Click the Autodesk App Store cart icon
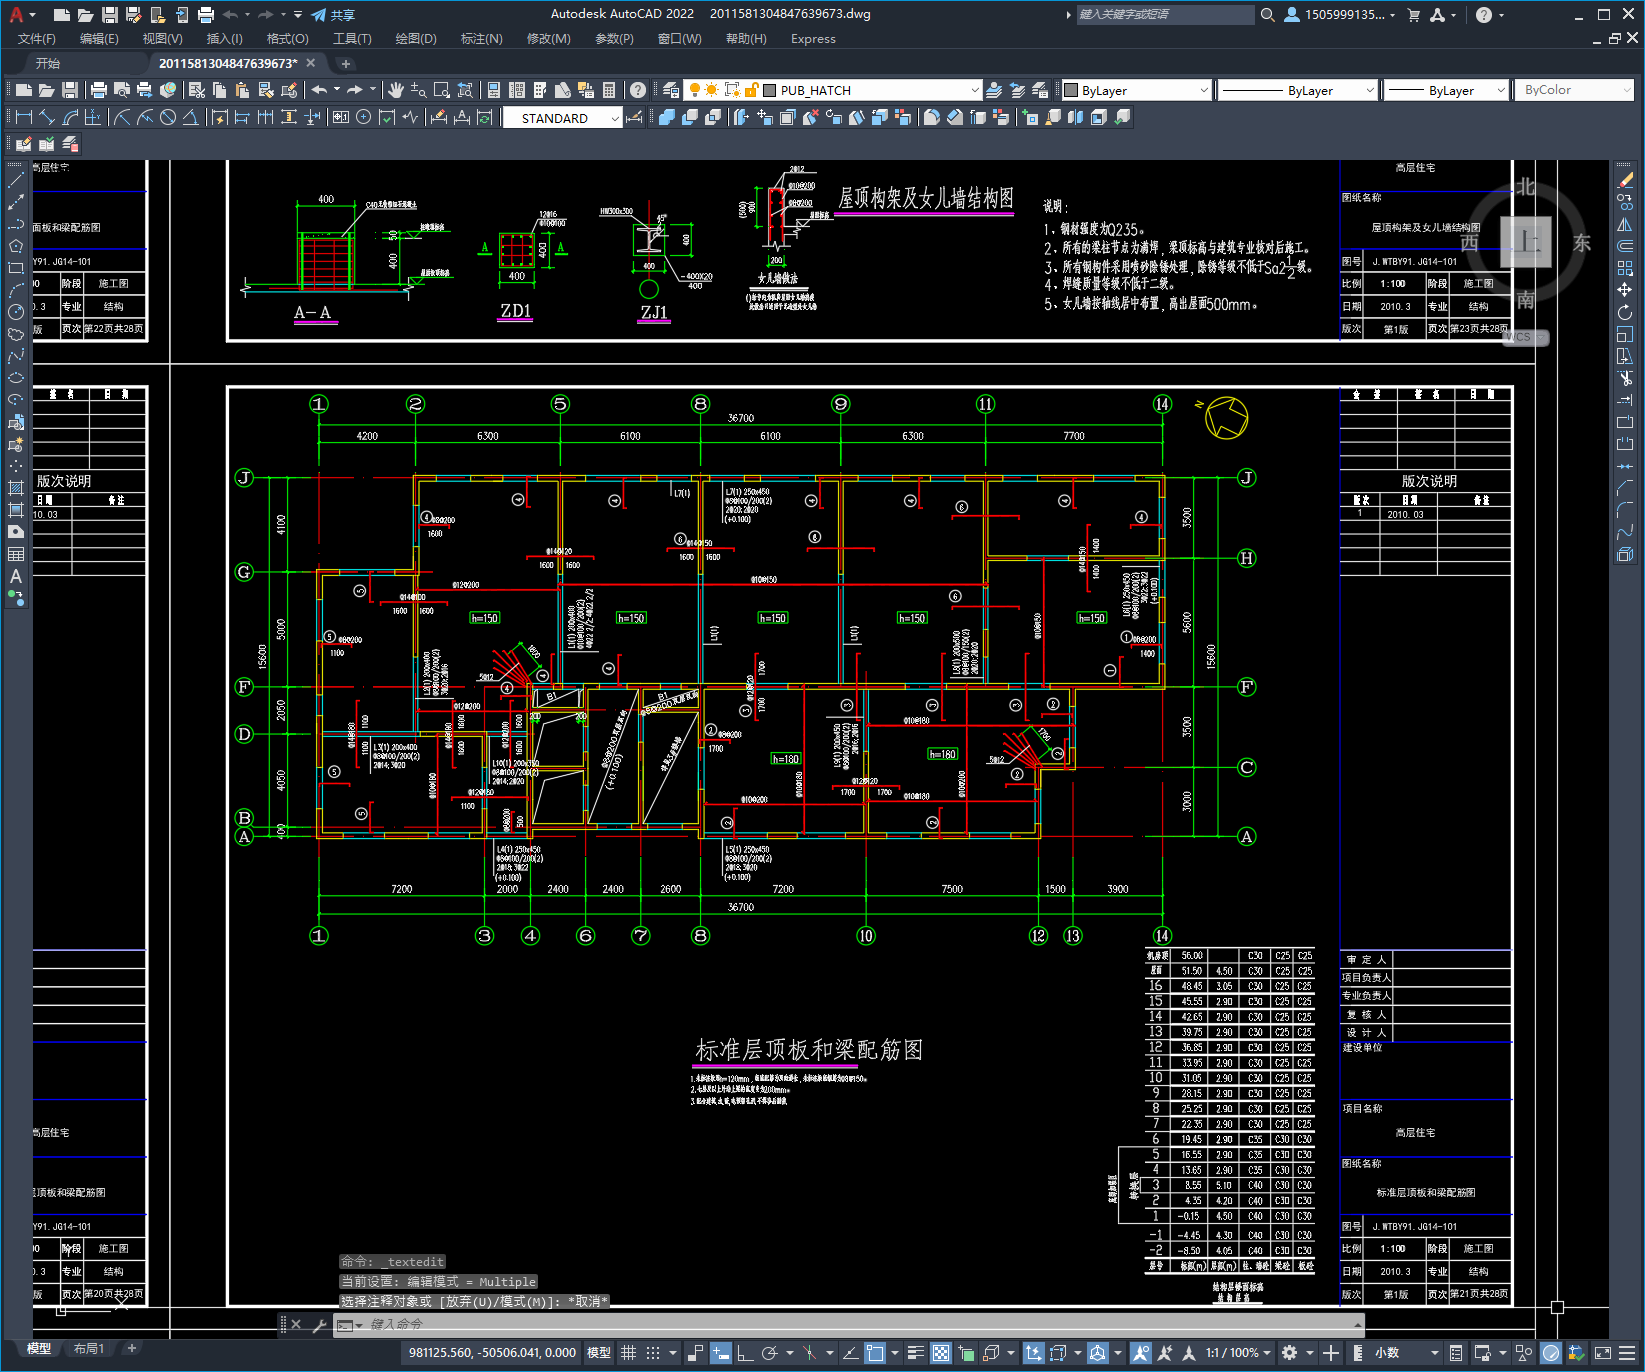This screenshot has height=1372, width=1645. coord(1414,14)
